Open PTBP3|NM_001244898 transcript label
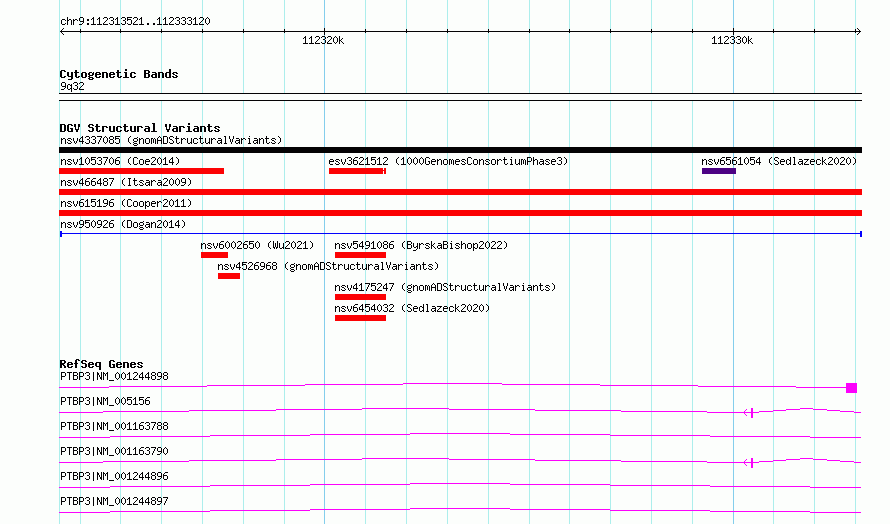This screenshot has height=524, width=890. pos(114,376)
